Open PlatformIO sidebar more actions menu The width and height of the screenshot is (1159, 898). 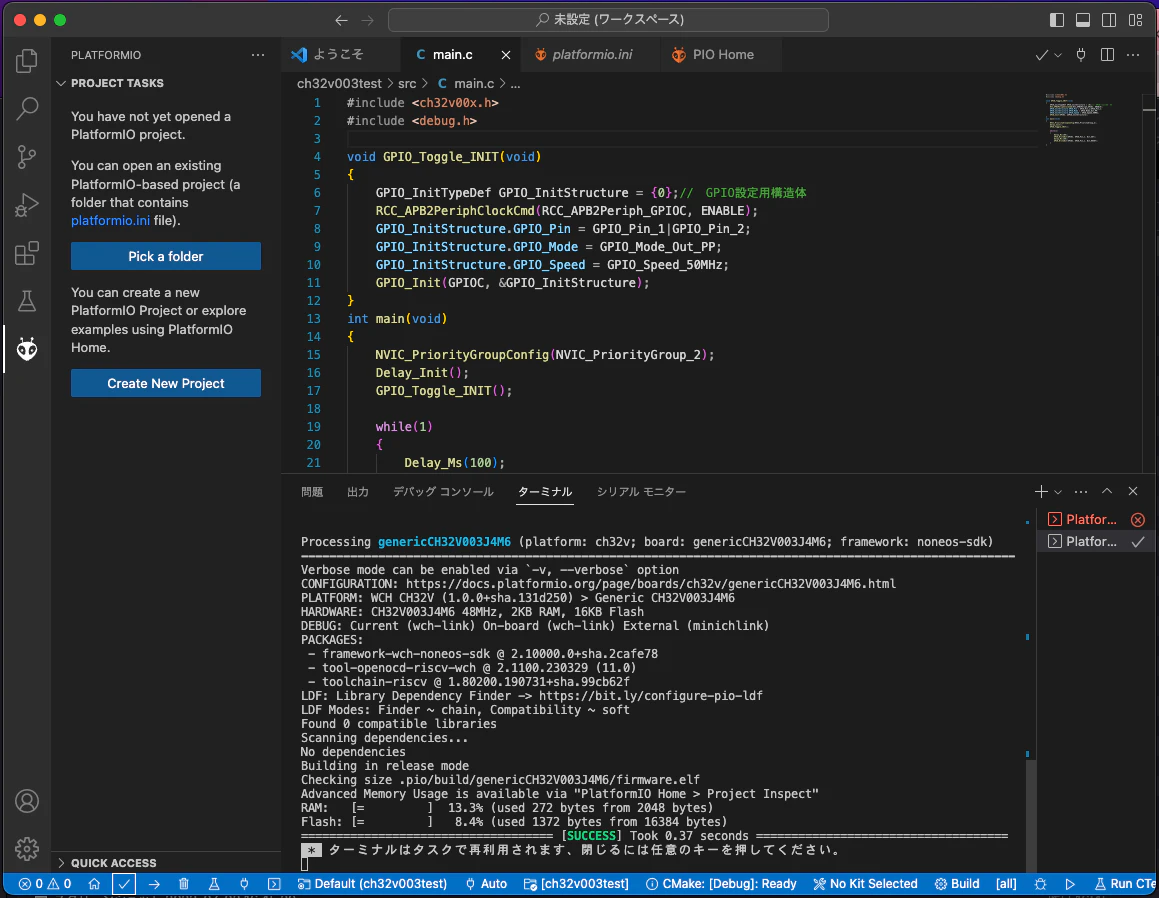257,55
